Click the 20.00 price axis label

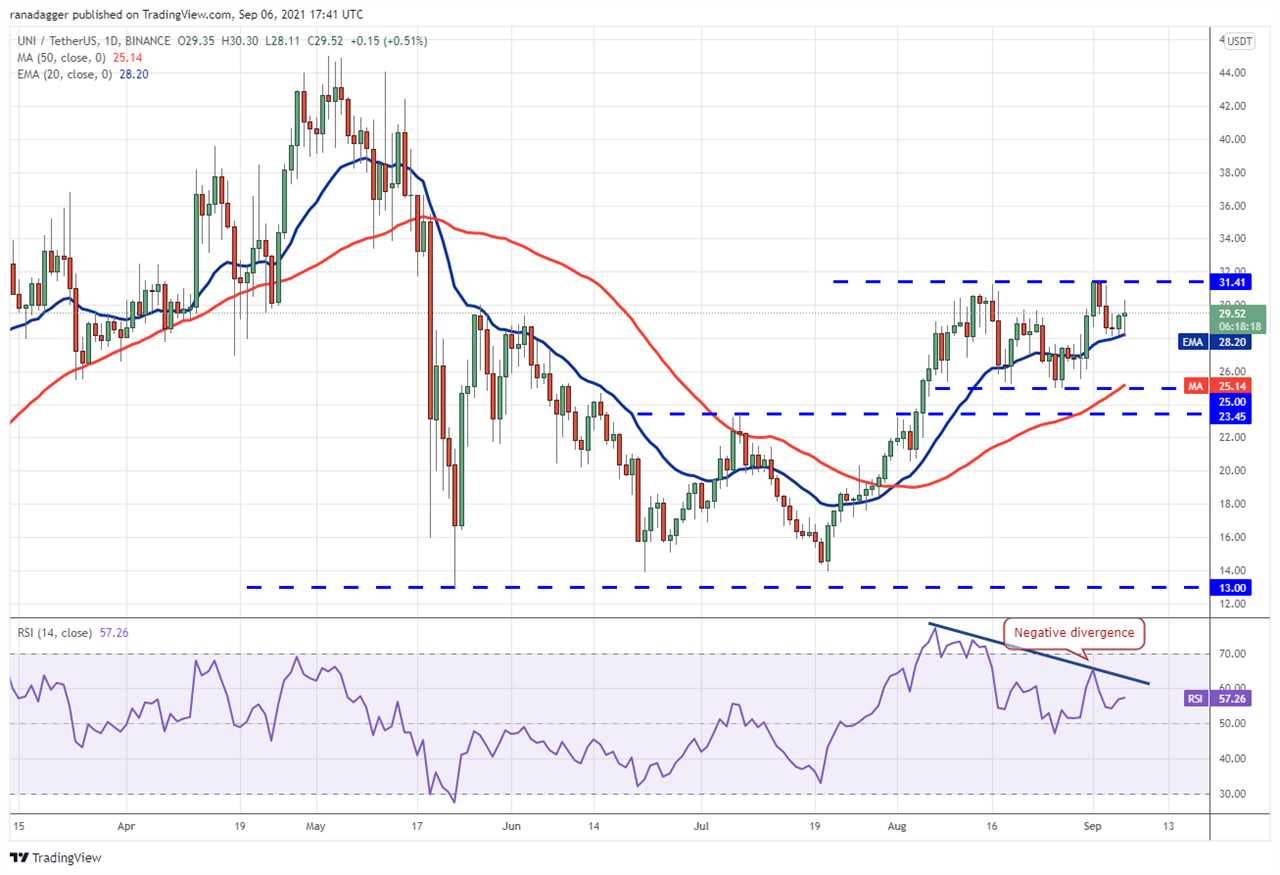pyautogui.click(x=1231, y=471)
